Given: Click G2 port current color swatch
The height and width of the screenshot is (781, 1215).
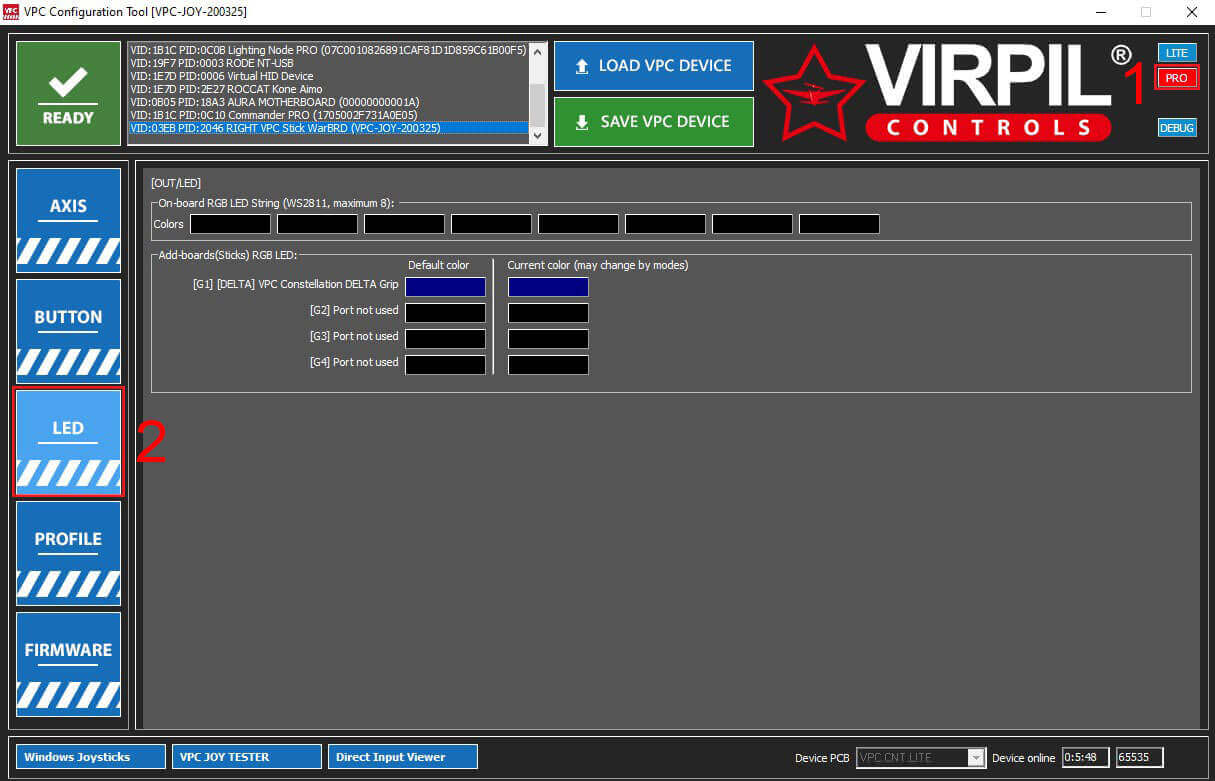Looking at the screenshot, I should pos(548,313).
